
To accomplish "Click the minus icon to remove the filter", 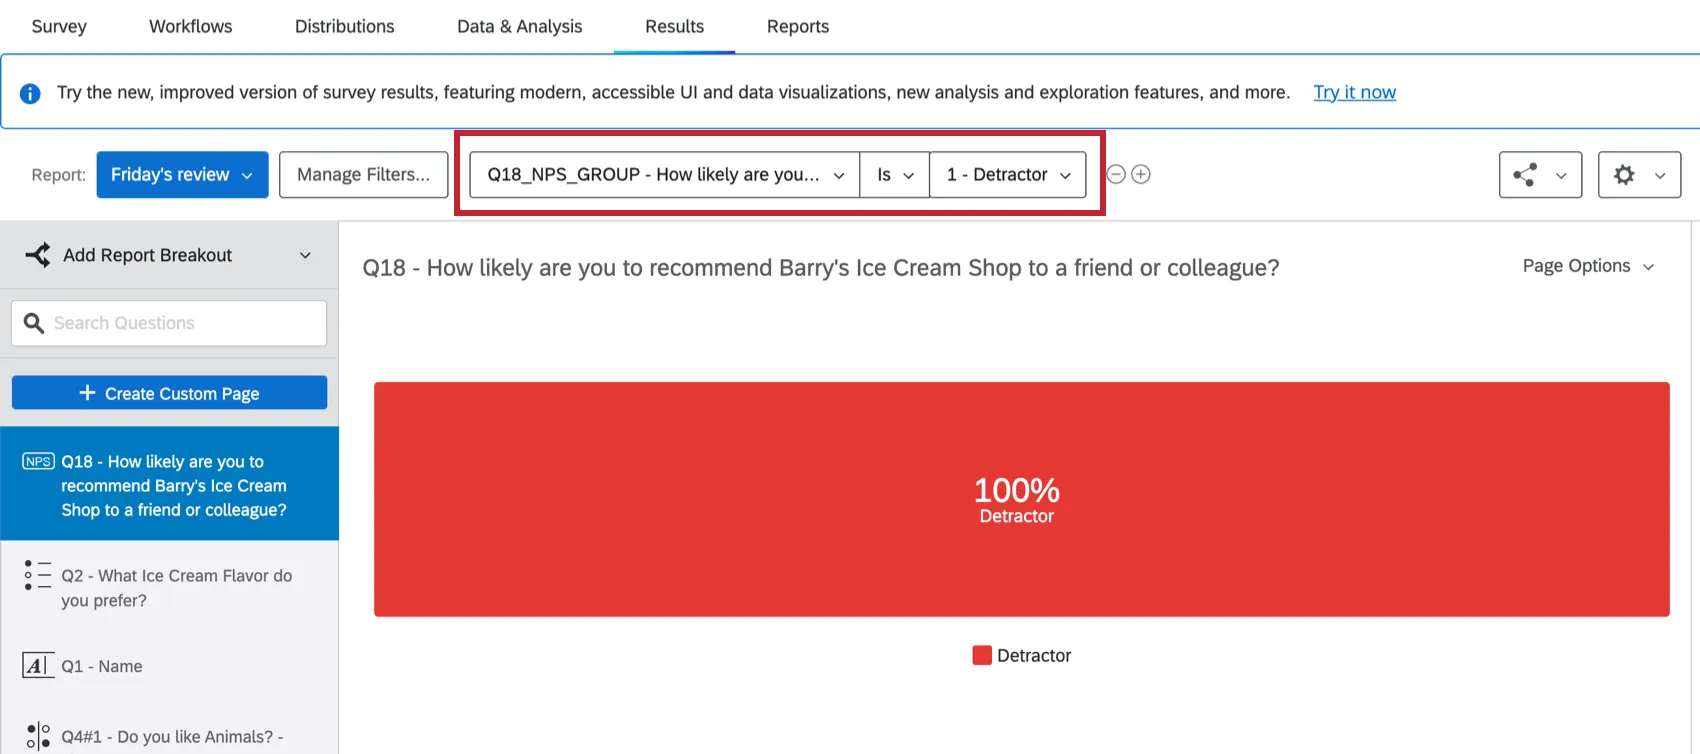I will pyautogui.click(x=1115, y=173).
